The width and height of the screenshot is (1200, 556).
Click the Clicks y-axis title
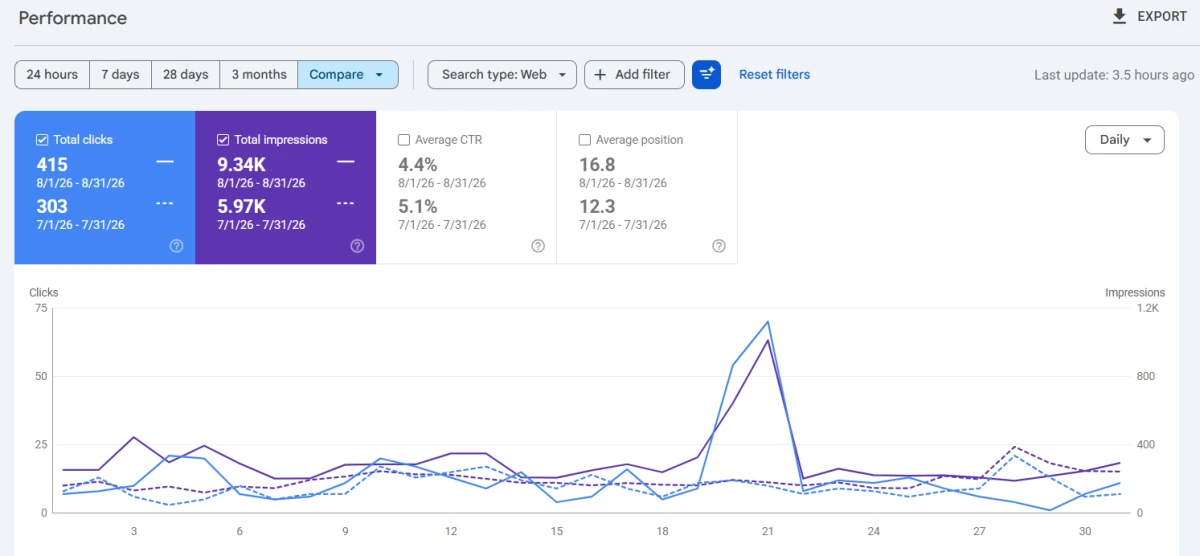pyautogui.click(x=44, y=293)
